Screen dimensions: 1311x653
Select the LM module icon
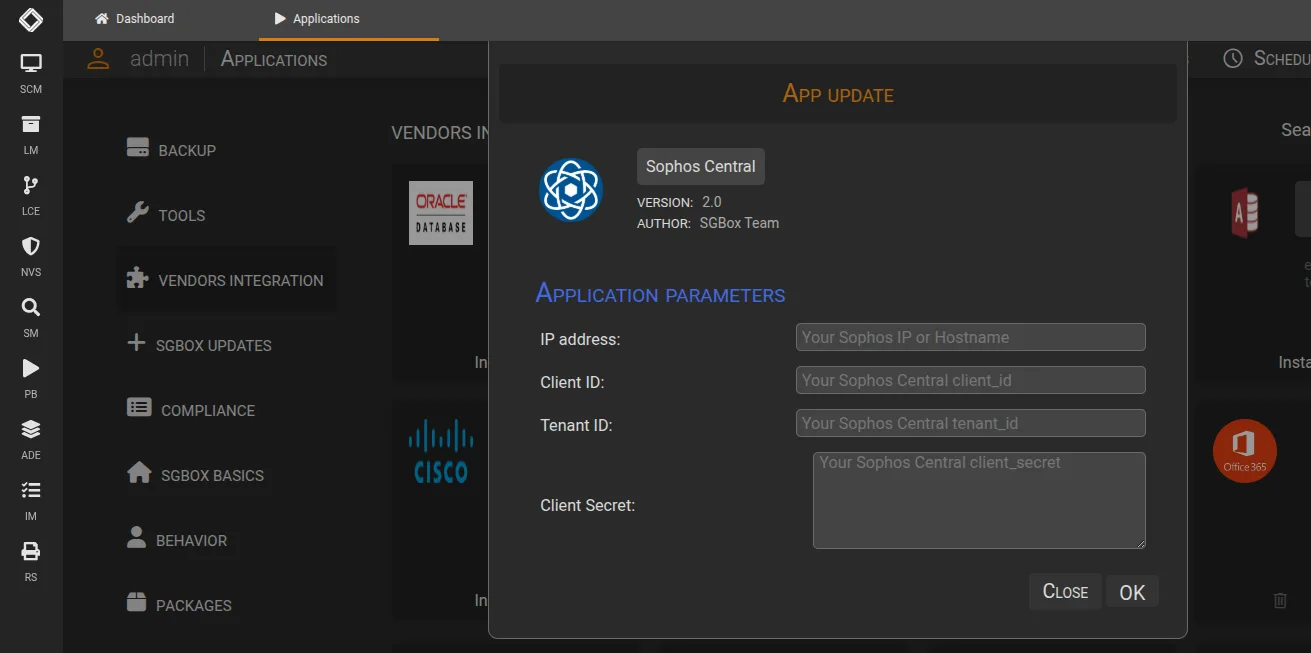click(30, 127)
